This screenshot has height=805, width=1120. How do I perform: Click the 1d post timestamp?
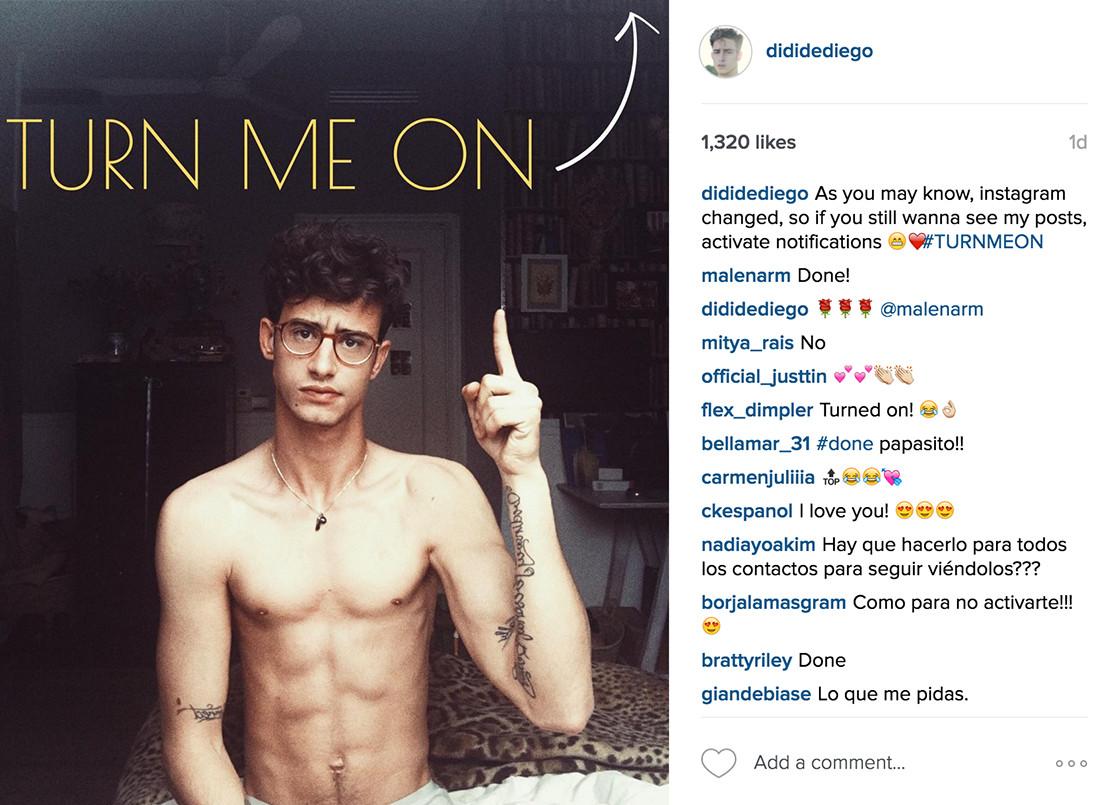tap(1077, 142)
